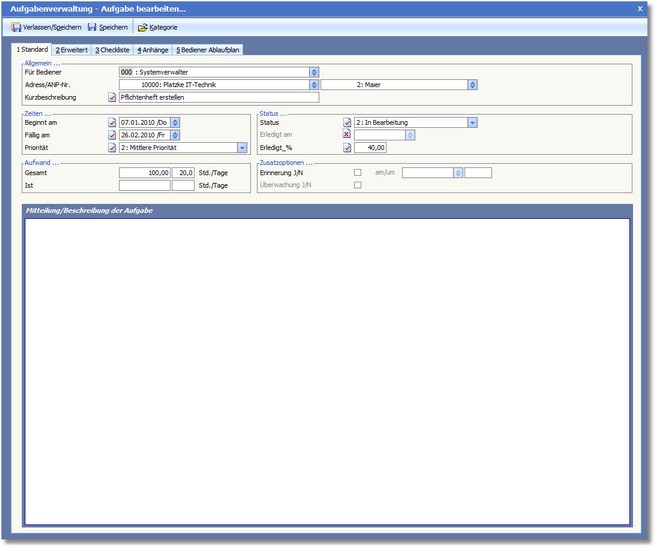
Task: Switch to the Erweitert tab
Action: coord(72,49)
